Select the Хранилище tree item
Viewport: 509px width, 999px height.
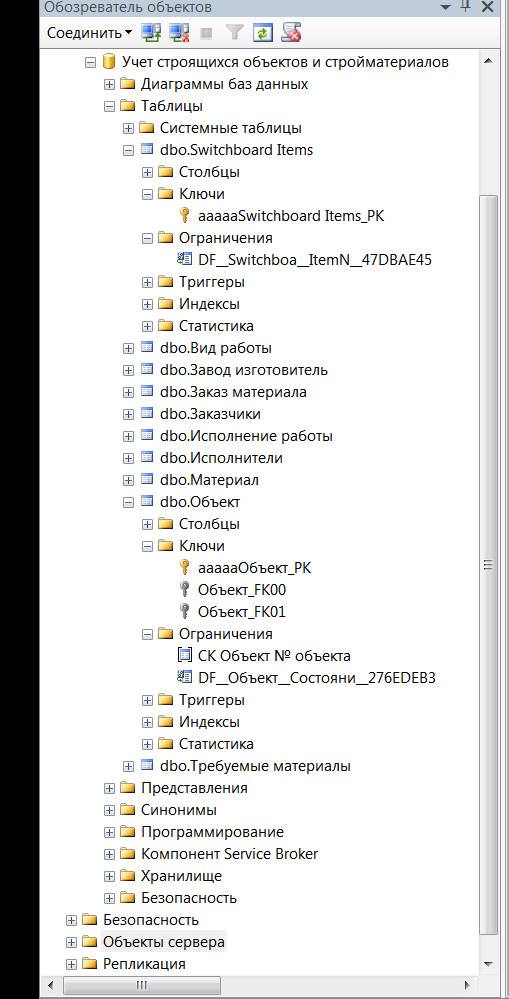click(x=182, y=876)
